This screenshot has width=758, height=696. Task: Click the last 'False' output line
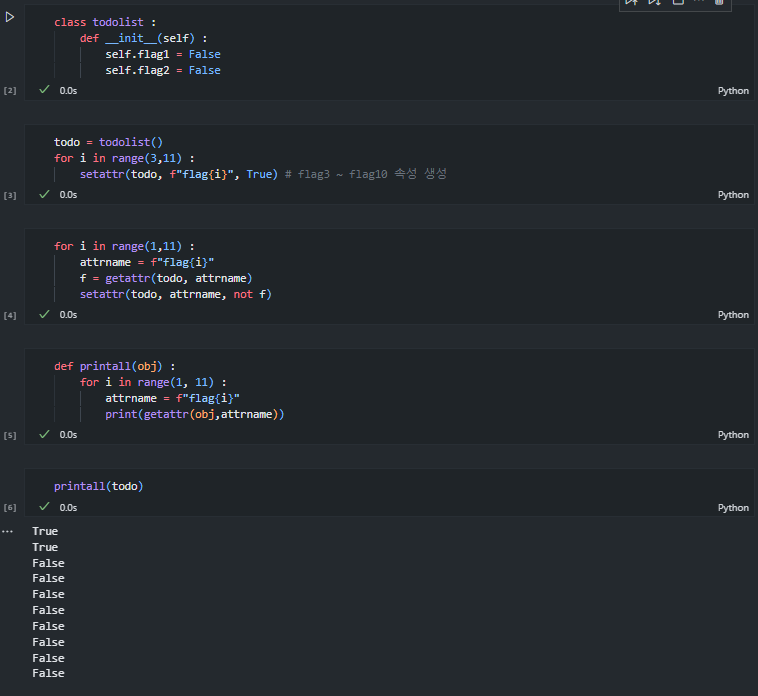pyautogui.click(x=48, y=673)
